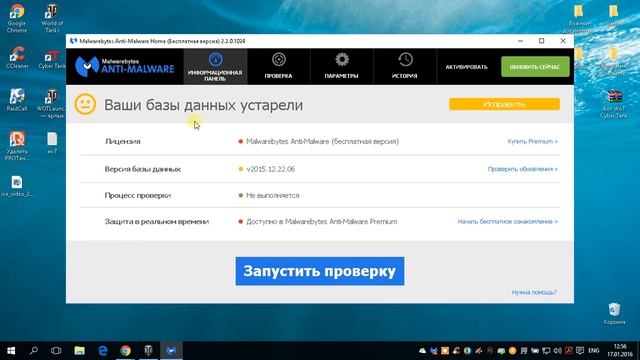Image resolution: width=640 pixels, height=360 pixels.
Task: Maximize the Malwarebytes window
Action: click(542, 41)
